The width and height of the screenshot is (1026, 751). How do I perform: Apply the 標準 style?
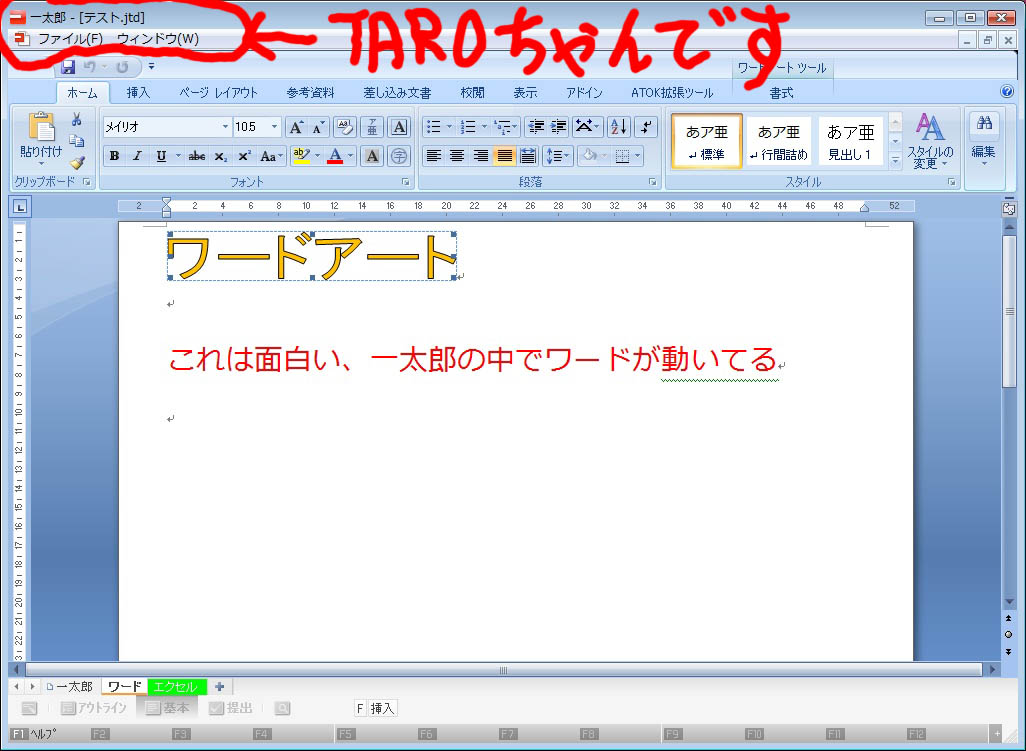(x=707, y=141)
